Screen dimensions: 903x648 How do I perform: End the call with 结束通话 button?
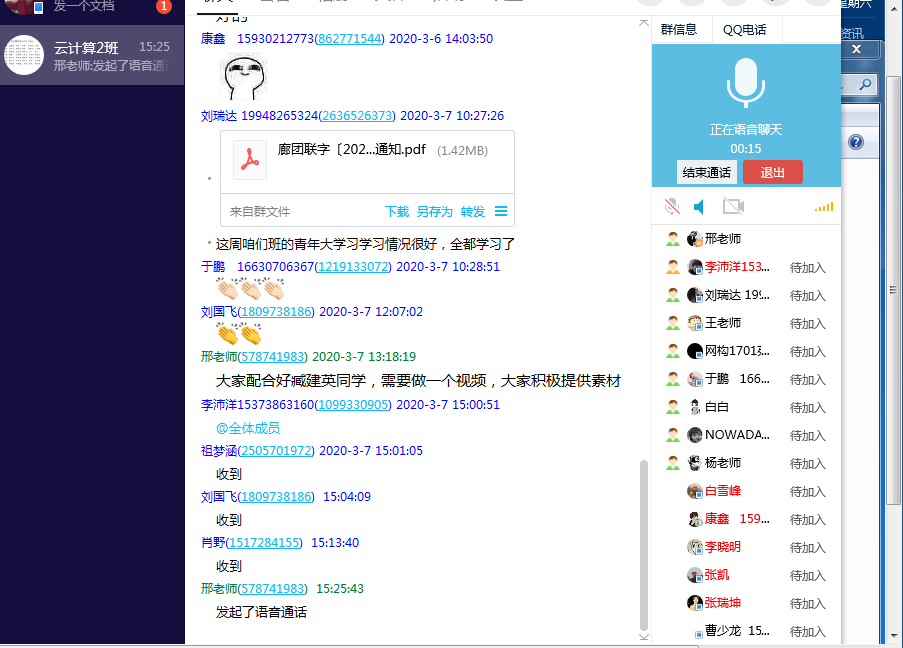707,172
